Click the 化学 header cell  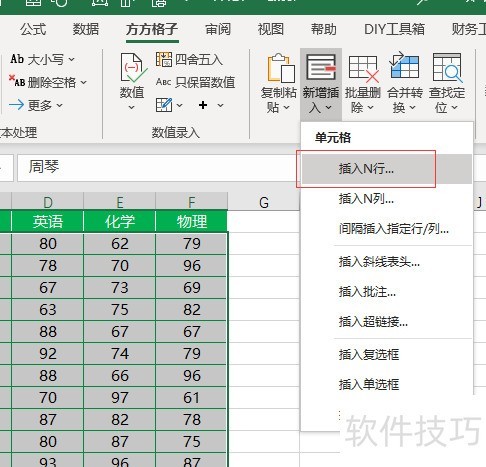click(120, 221)
